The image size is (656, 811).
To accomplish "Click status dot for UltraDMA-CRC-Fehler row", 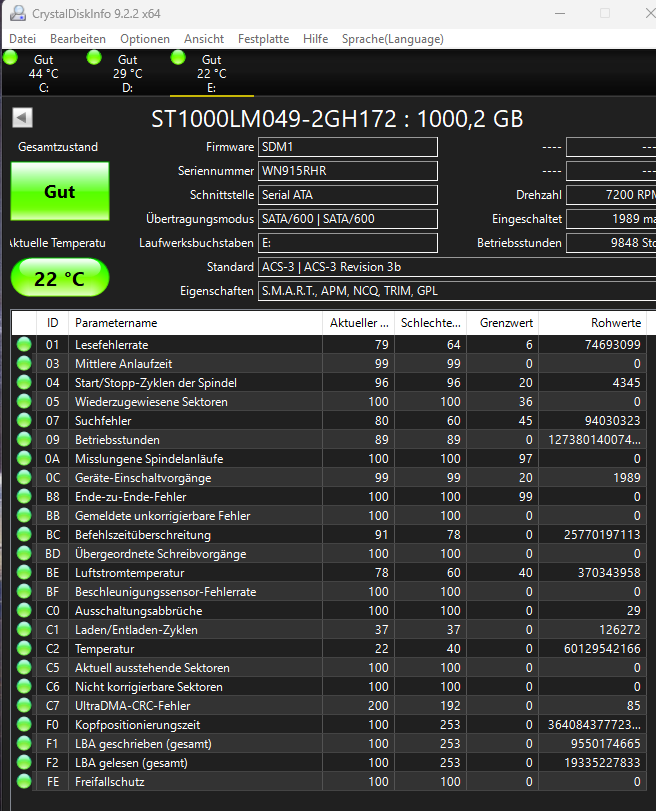I will point(24,705).
